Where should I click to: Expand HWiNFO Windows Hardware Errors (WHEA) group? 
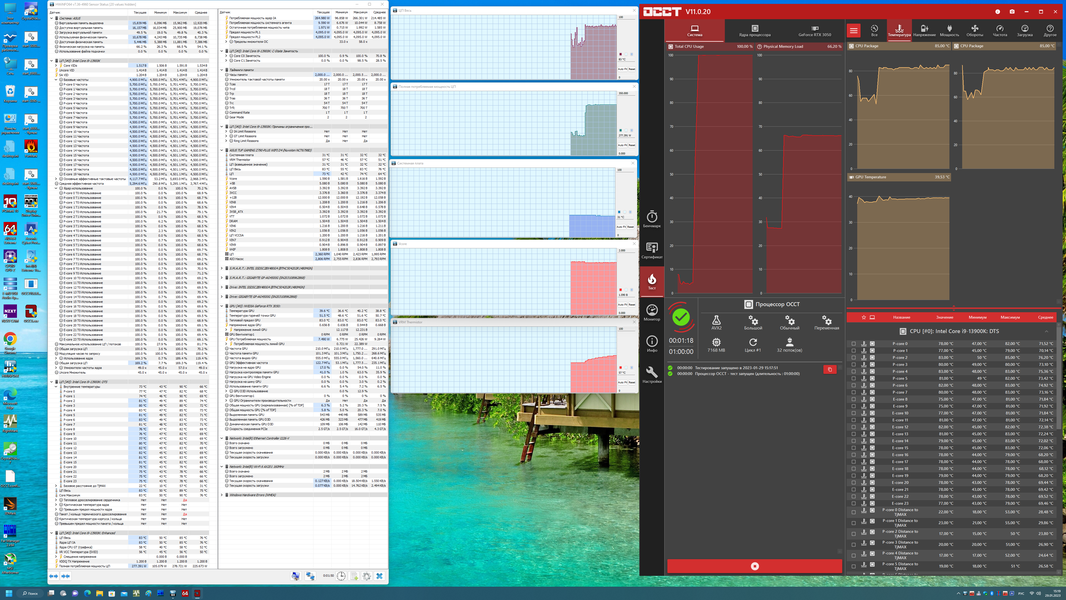click(222, 495)
